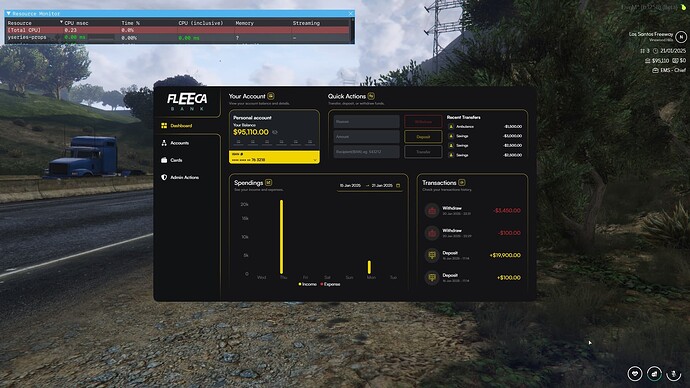The image size is (690, 388).
Task: Open full transactions via arrow icon
Action: (x=462, y=183)
